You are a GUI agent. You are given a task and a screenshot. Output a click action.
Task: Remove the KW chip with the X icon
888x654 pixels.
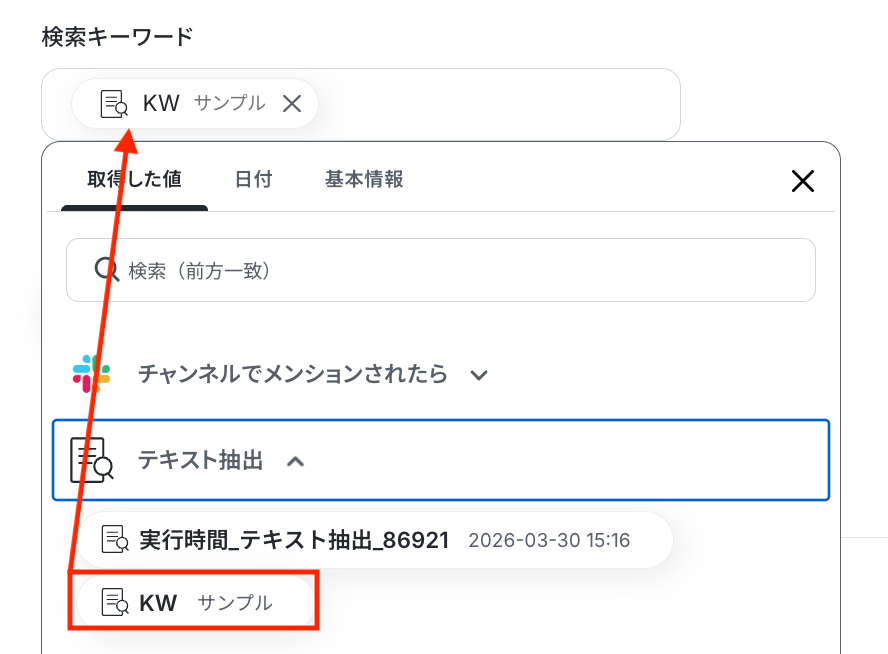pos(292,103)
